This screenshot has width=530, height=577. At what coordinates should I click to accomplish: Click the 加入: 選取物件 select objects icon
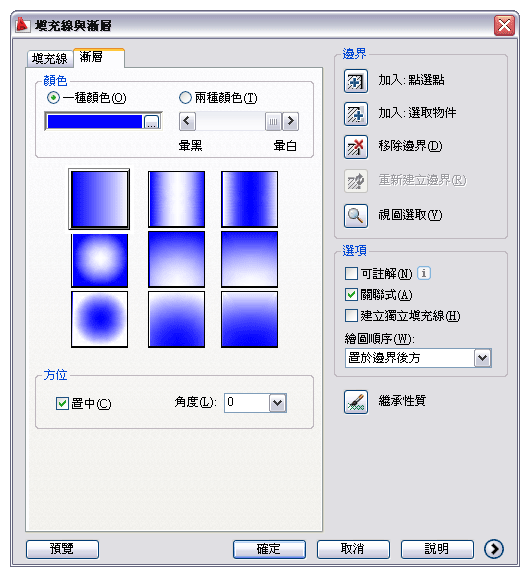[x=356, y=114]
